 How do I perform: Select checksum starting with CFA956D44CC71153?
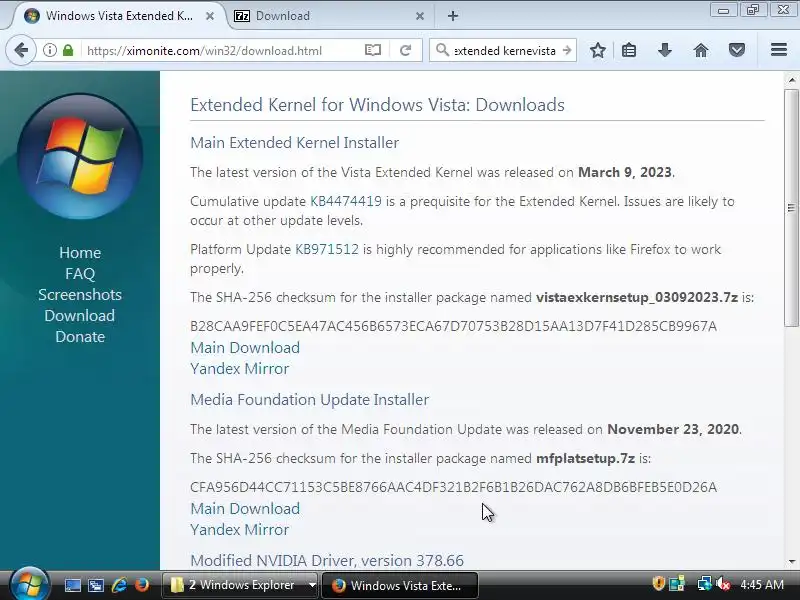(454, 487)
